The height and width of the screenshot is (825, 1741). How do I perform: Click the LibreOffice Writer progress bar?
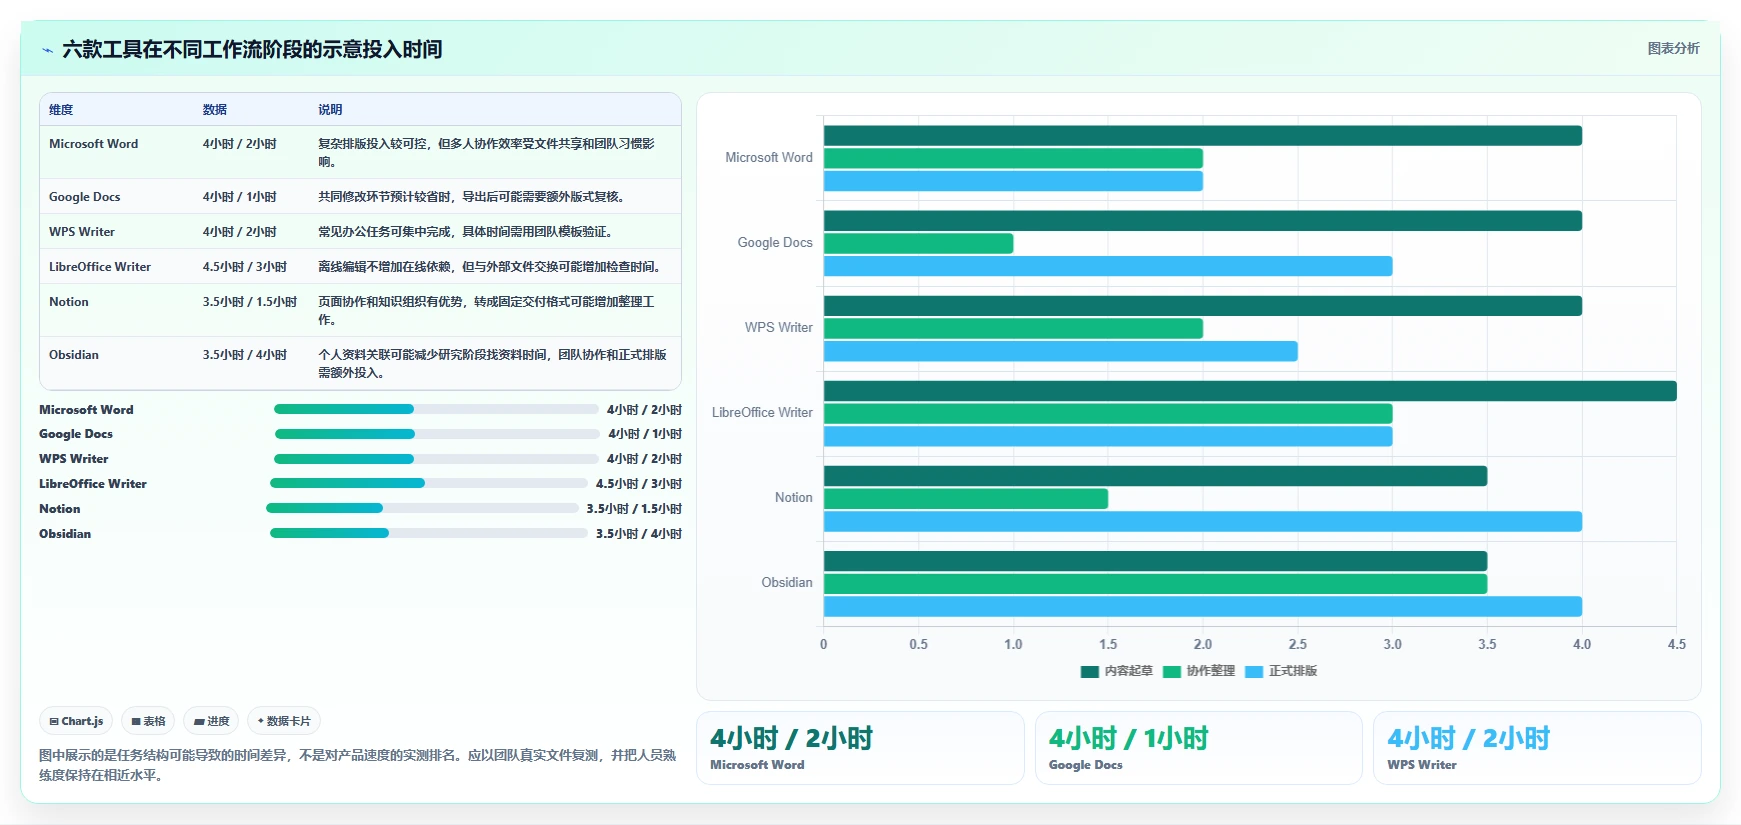pyautogui.click(x=429, y=483)
